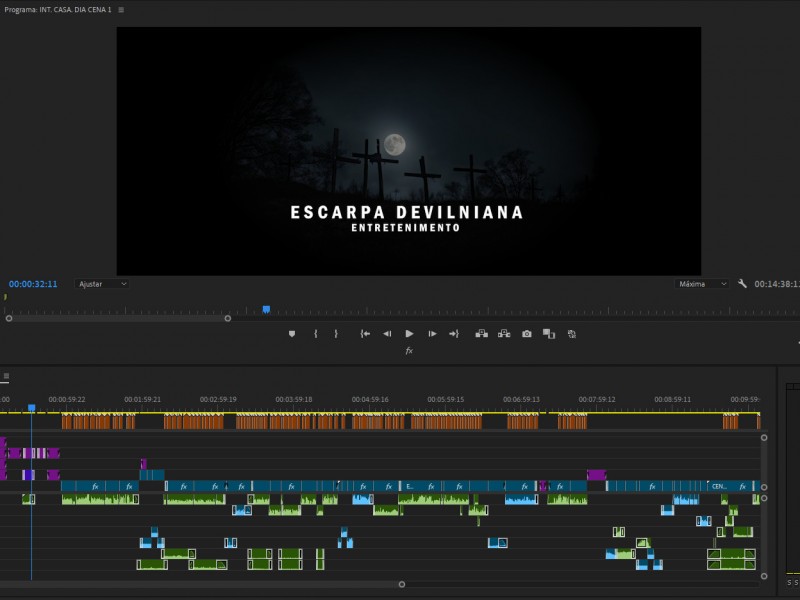
Task: Toggle the Global FX Mute fx badge
Action: pos(407,350)
